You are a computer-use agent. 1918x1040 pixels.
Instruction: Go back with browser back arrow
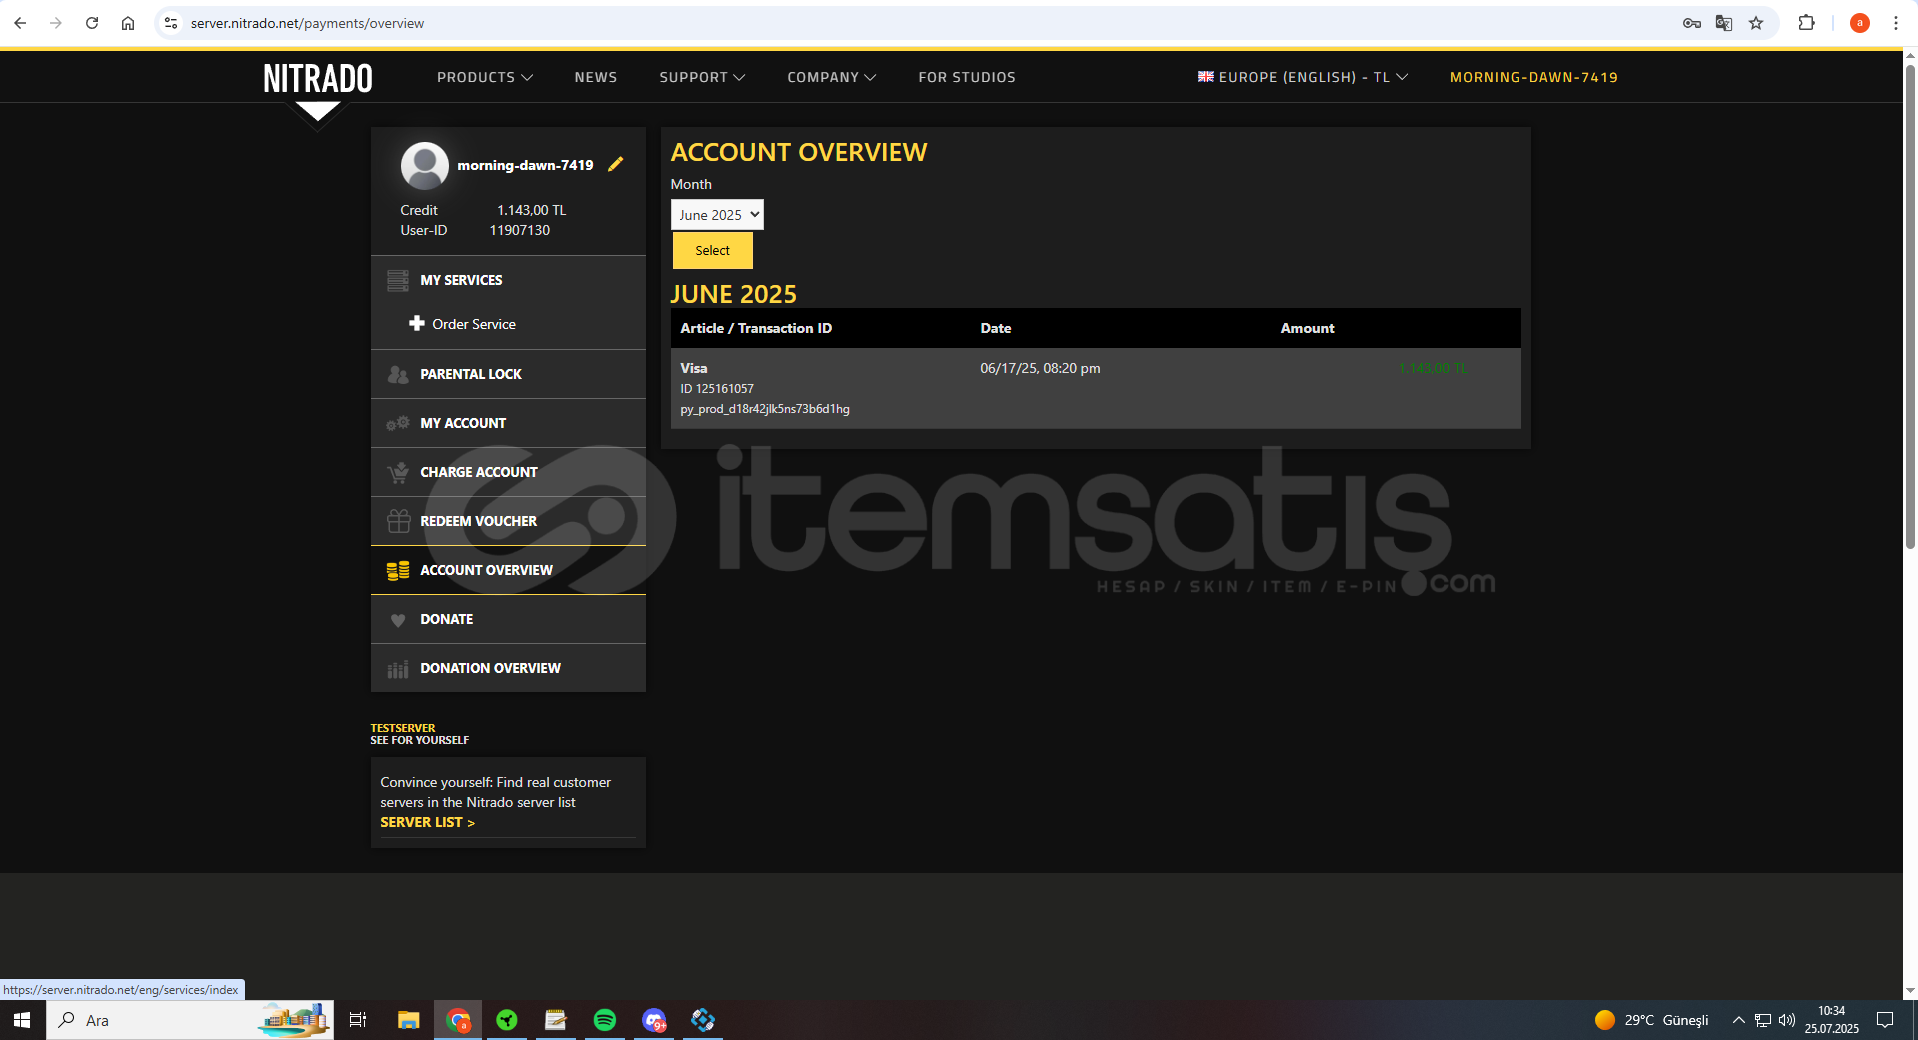click(20, 23)
